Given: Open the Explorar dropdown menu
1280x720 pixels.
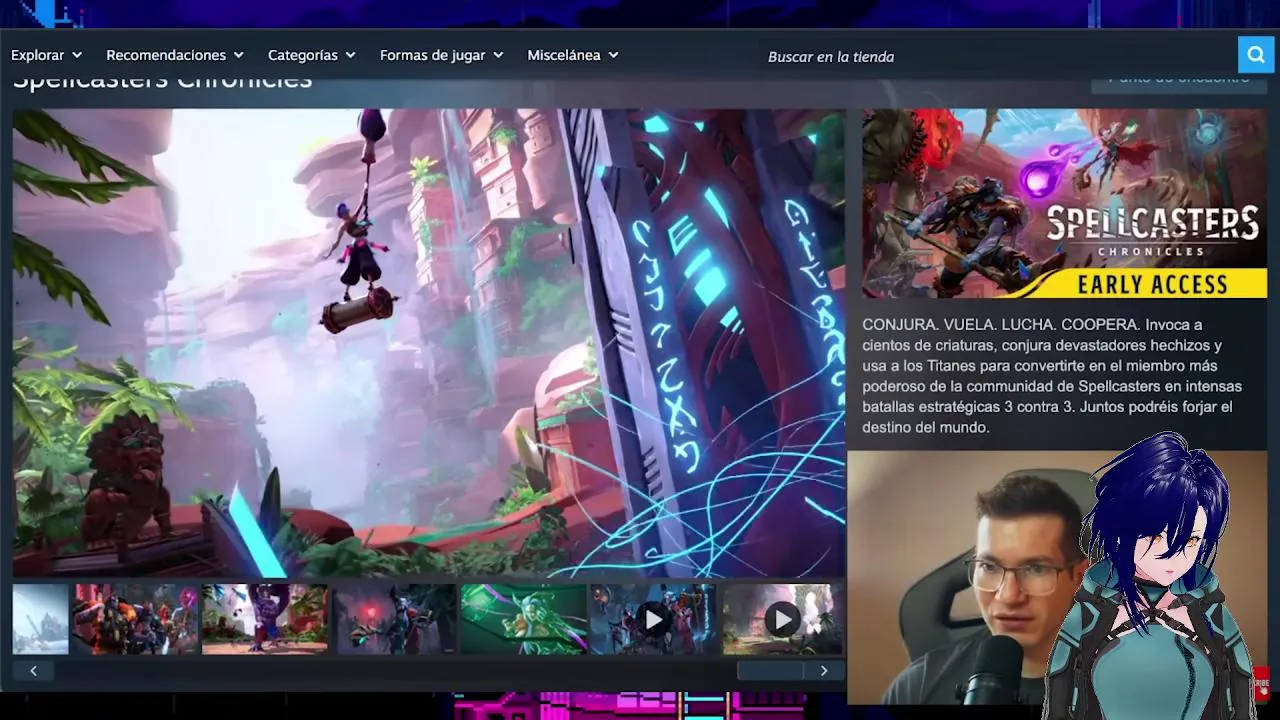Looking at the screenshot, I should pos(46,55).
